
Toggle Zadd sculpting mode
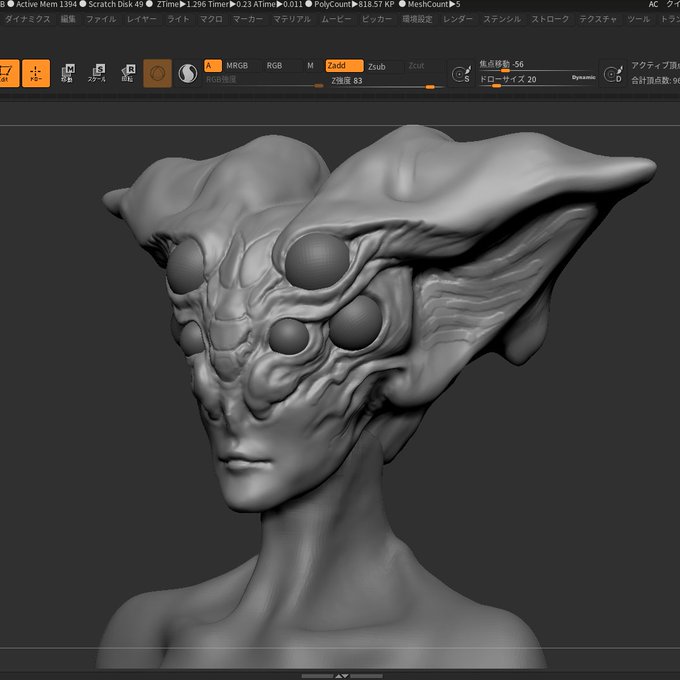click(344, 66)
